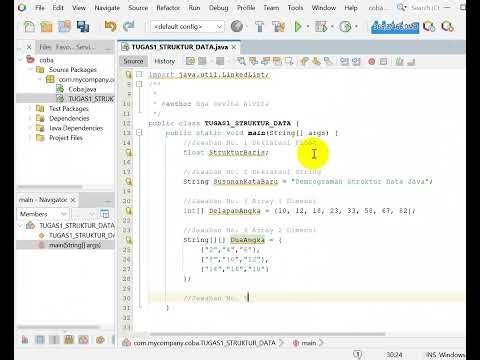The height and width of the screenshot is (360, 480).
Task: Click the Save All toolbar icon
Action: [x=82, y=26]
